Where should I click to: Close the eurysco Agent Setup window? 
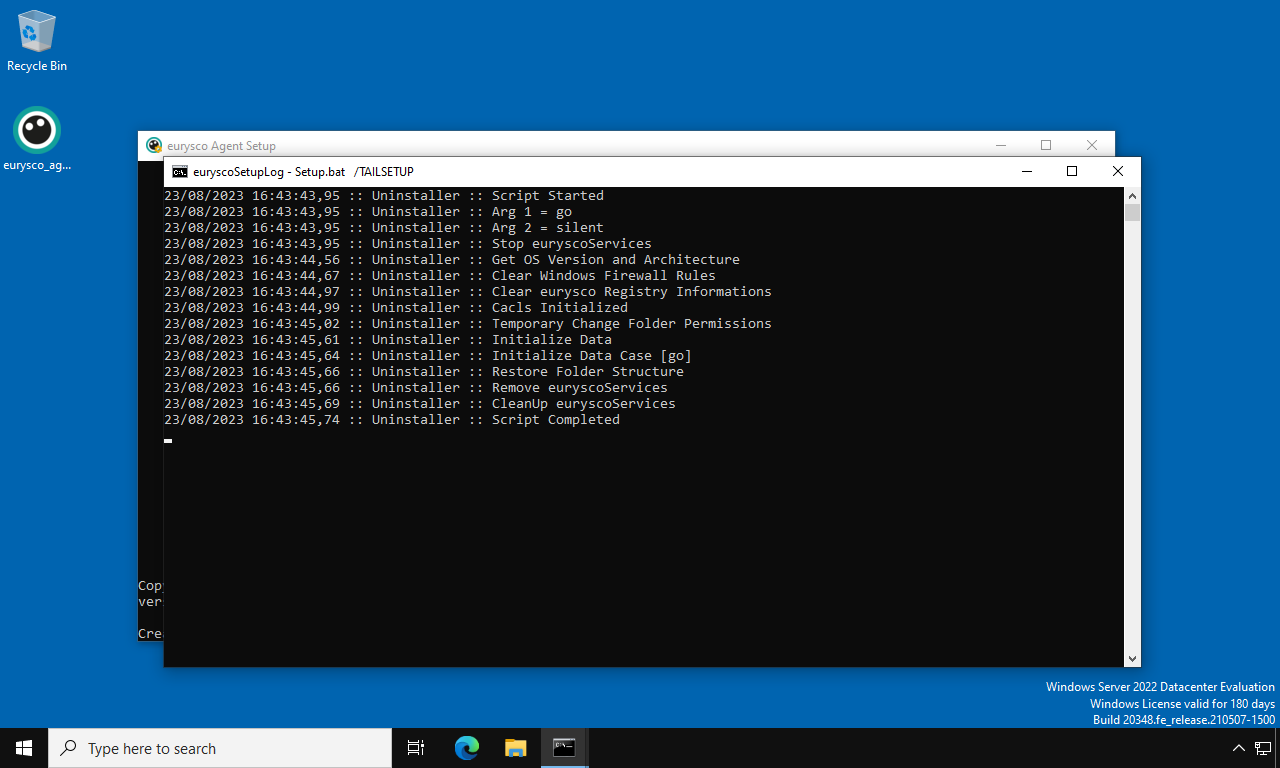click(1092, 145)
